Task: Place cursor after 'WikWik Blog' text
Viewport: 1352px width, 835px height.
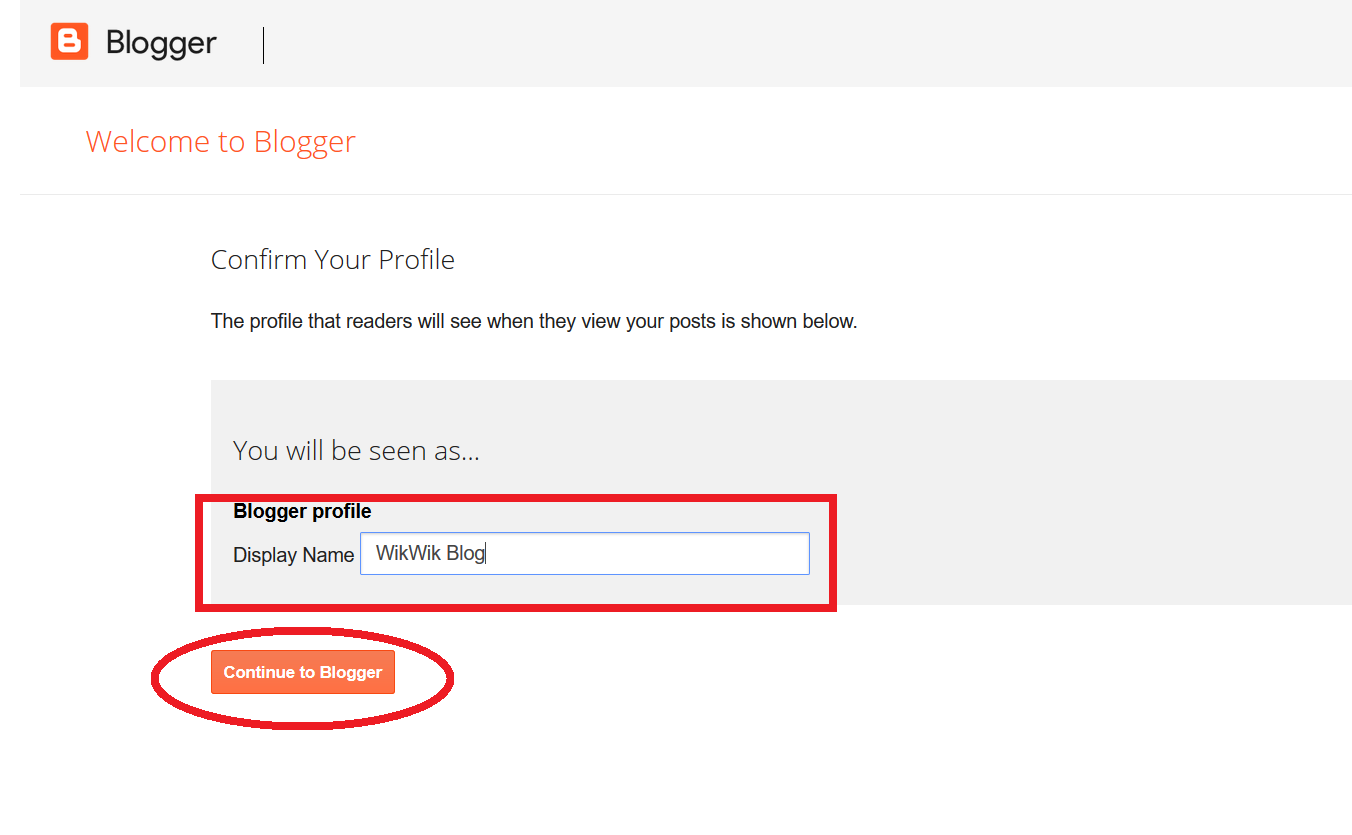Action: pos(487,553)
